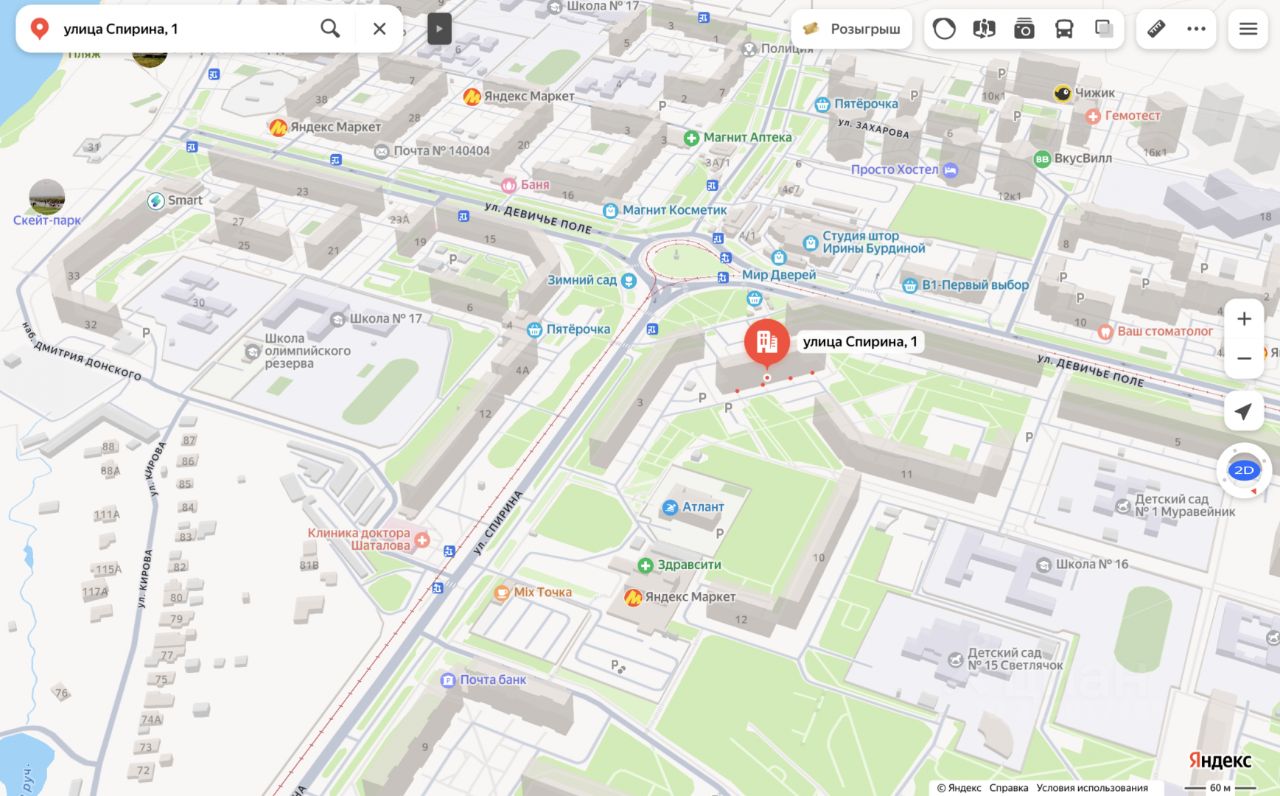Select the Просто Хостел marker
Screen dimensions: 1280x796
pos(951,170)
